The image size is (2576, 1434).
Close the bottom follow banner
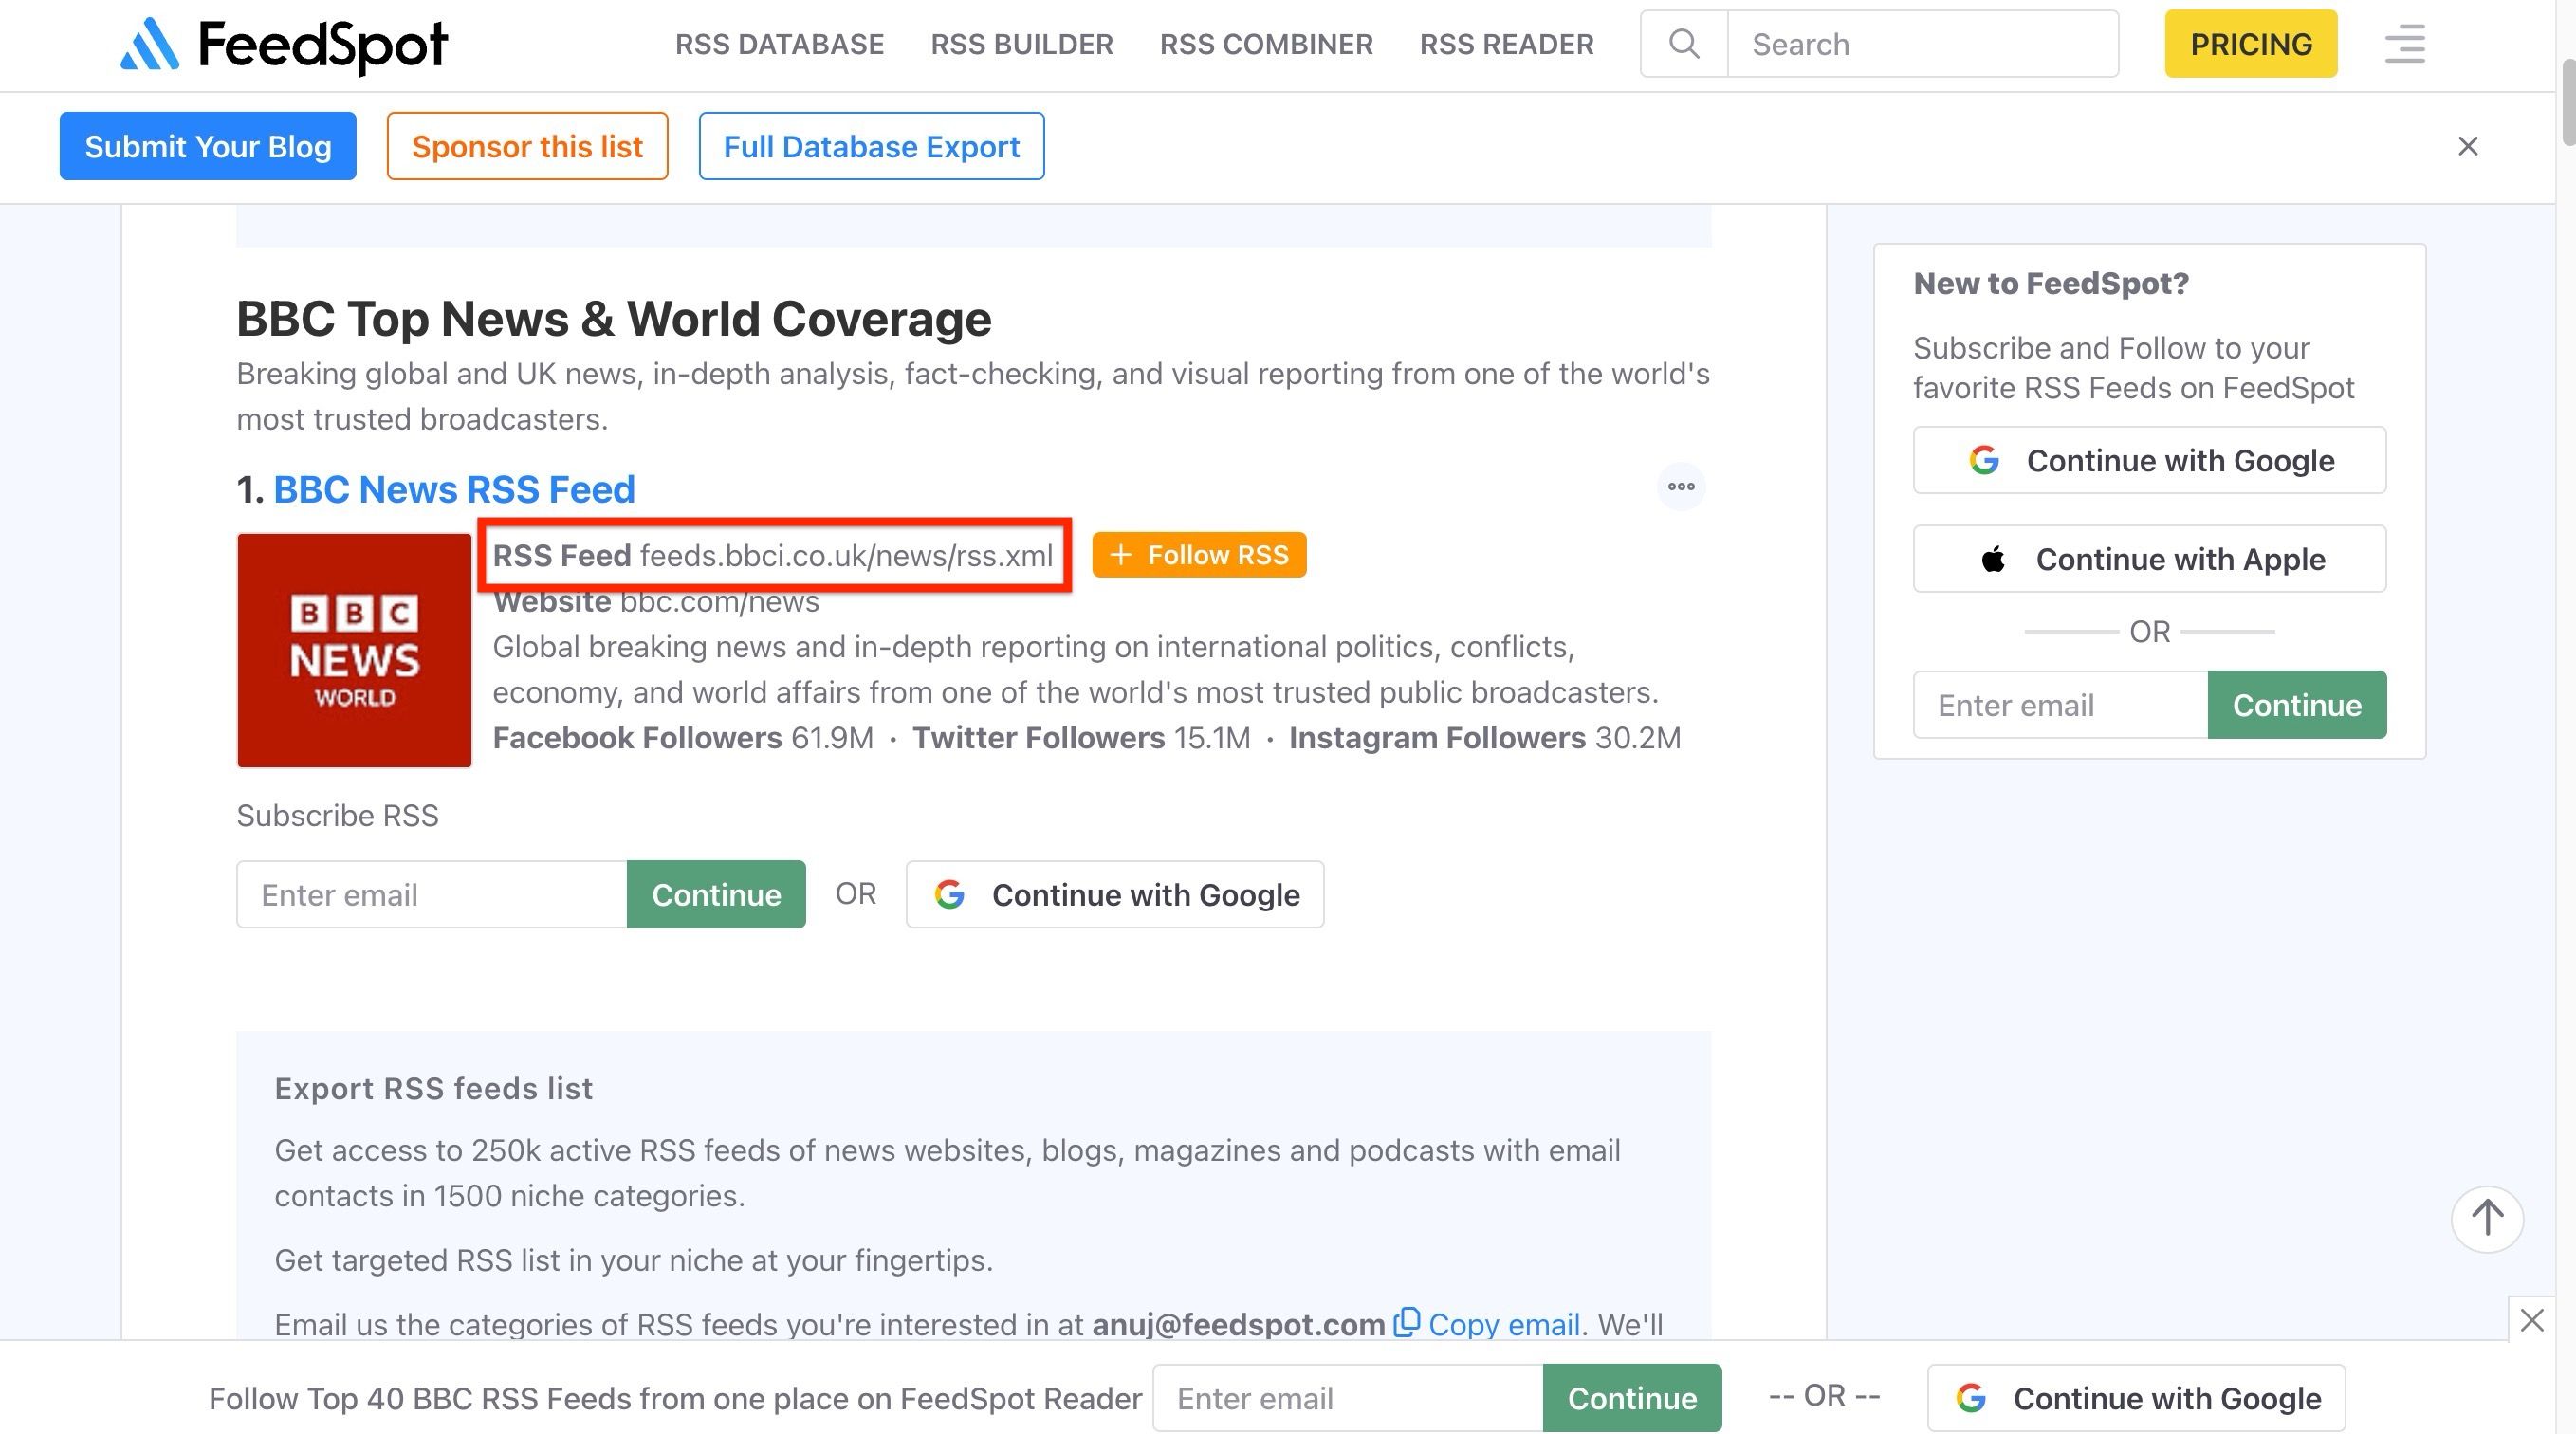pyautogui.click(x=2531, y=1320)
